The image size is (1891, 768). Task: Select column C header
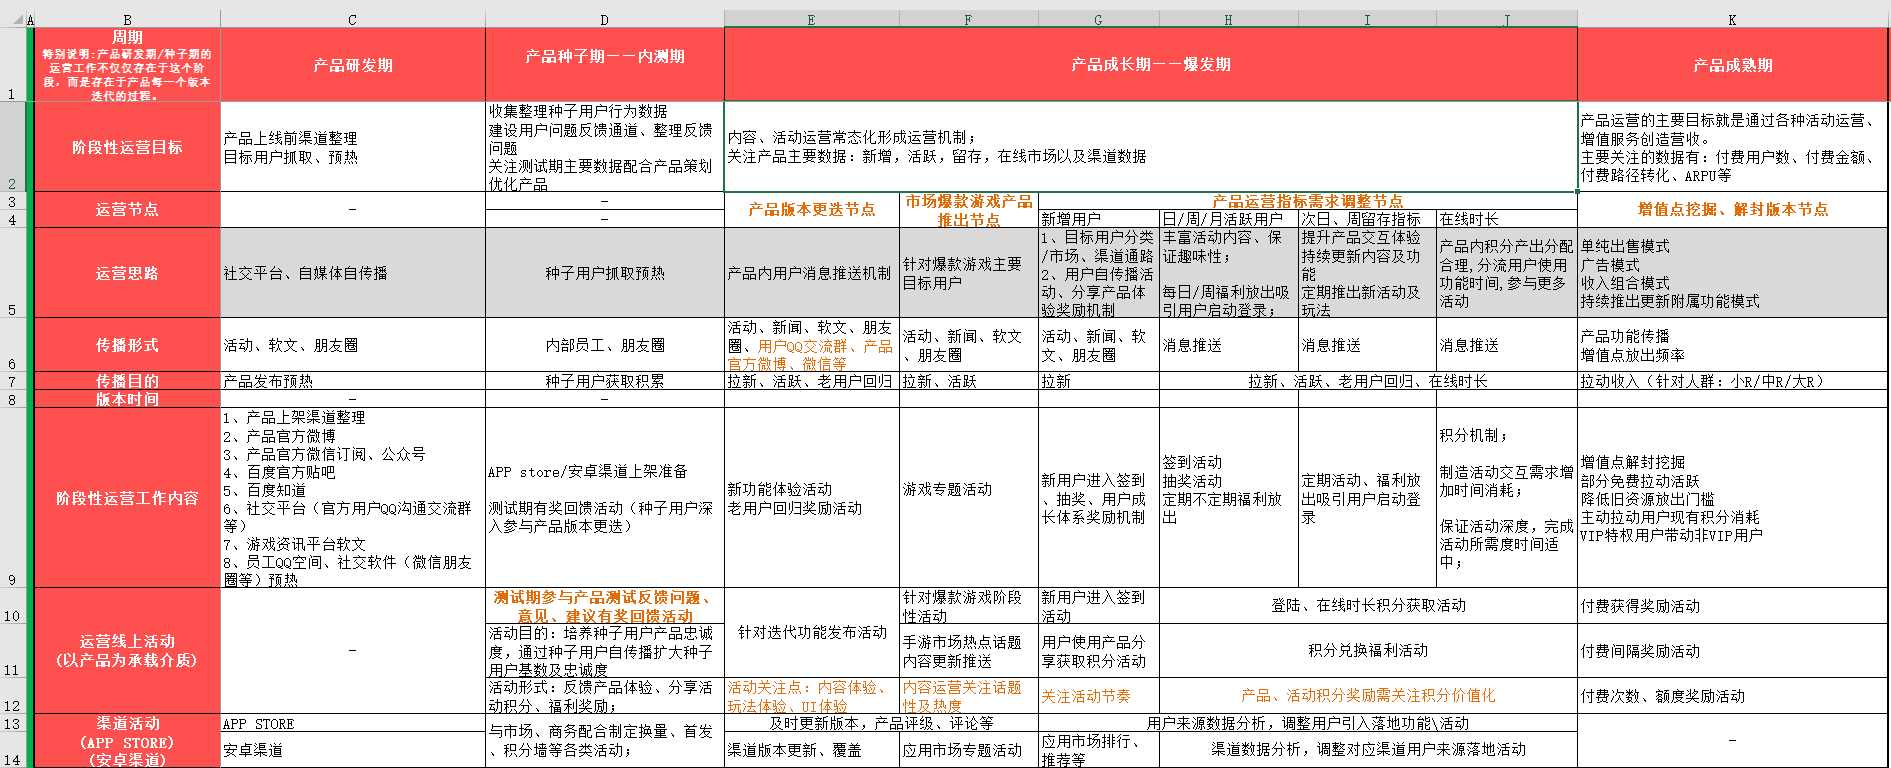(352, 19)
